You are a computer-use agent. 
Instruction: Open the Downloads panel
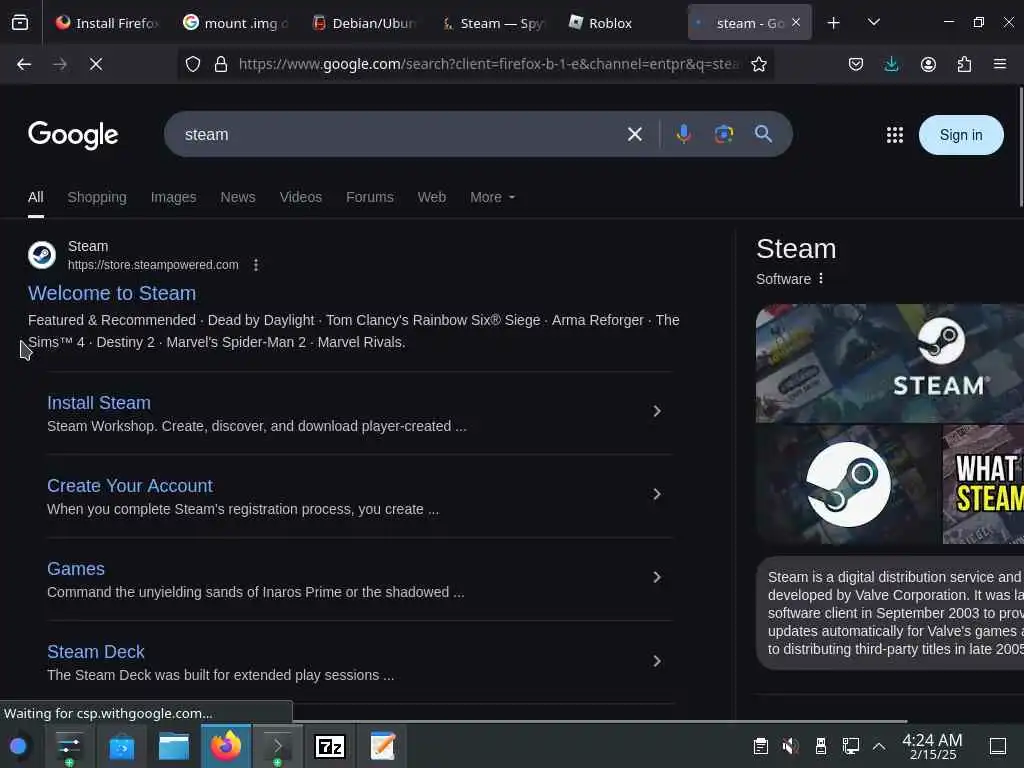pyautogui.click(x=891, y=64)
